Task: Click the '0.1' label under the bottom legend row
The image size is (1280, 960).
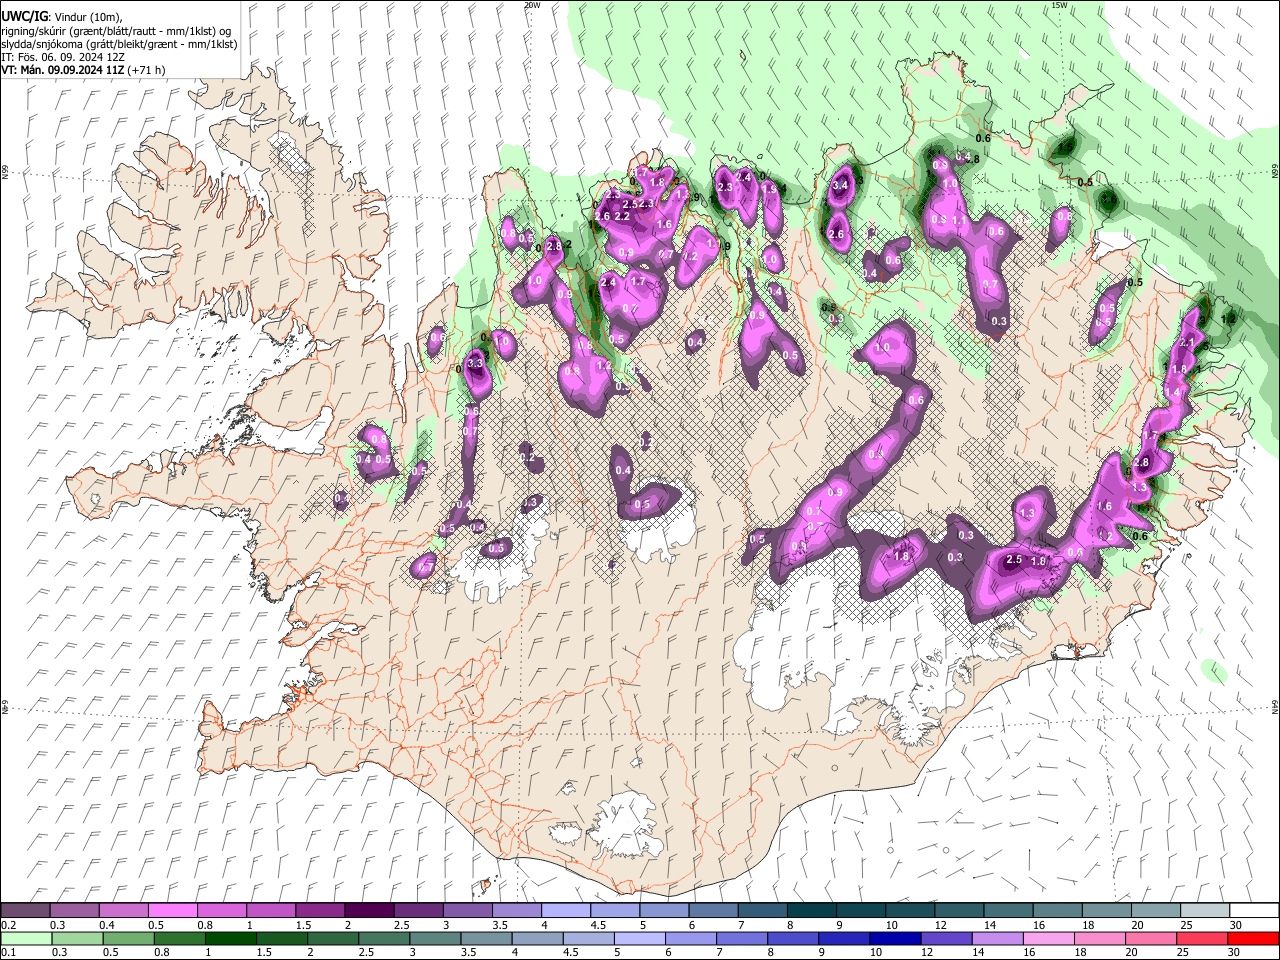Action: 8,953
